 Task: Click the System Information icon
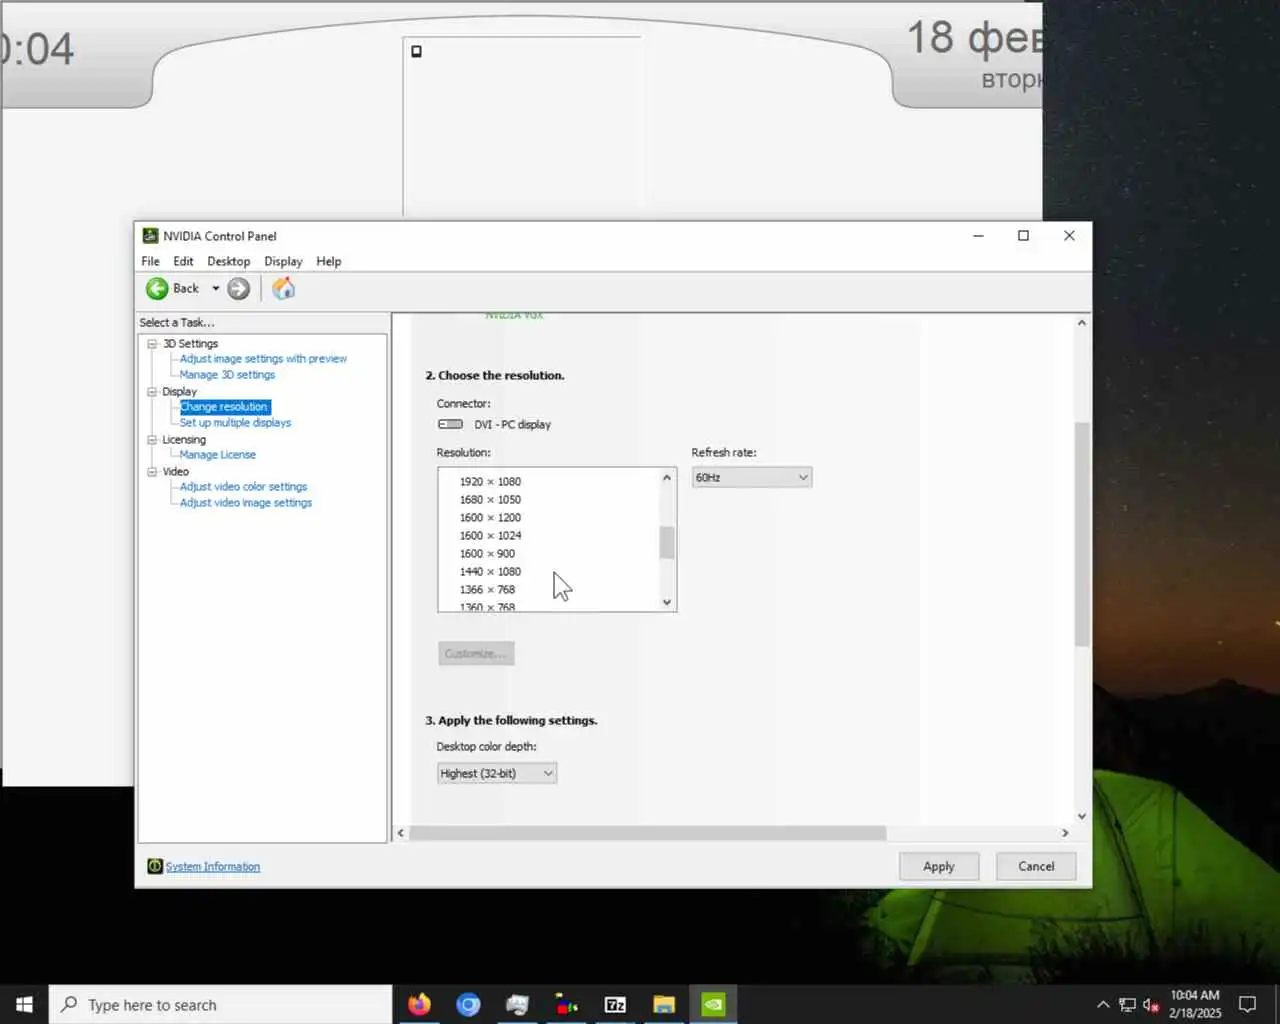click(155, 867)
